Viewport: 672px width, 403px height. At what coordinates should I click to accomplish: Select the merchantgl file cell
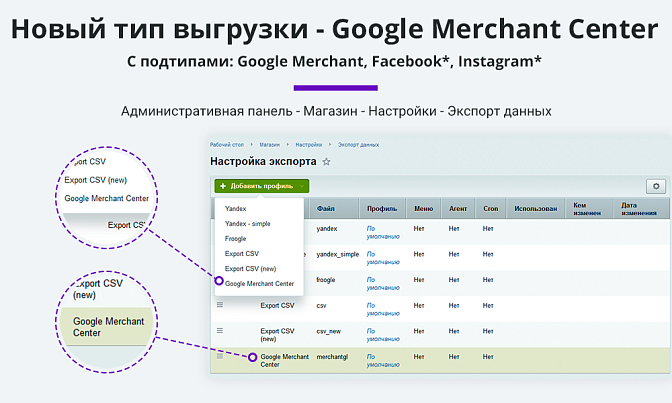tap(332, 357)
